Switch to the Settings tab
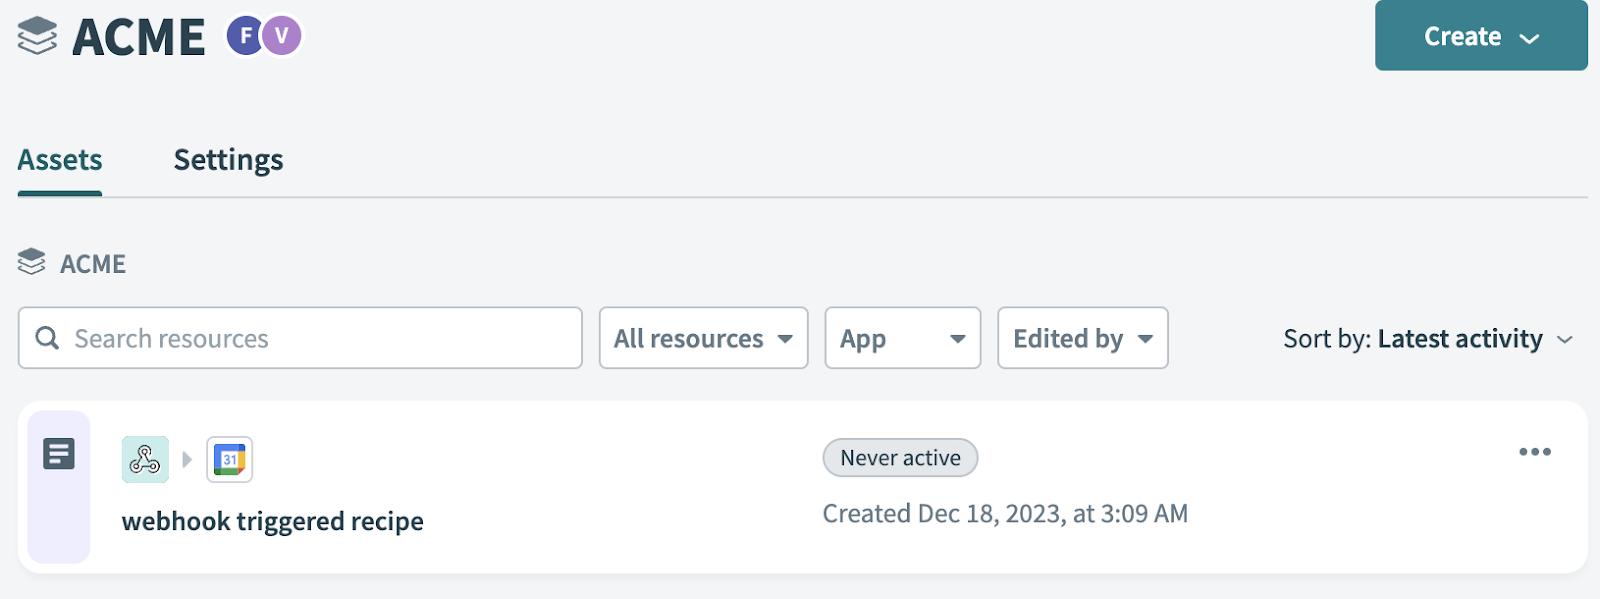This screenshot has width=1600, height=599. (x=228, y=159)
